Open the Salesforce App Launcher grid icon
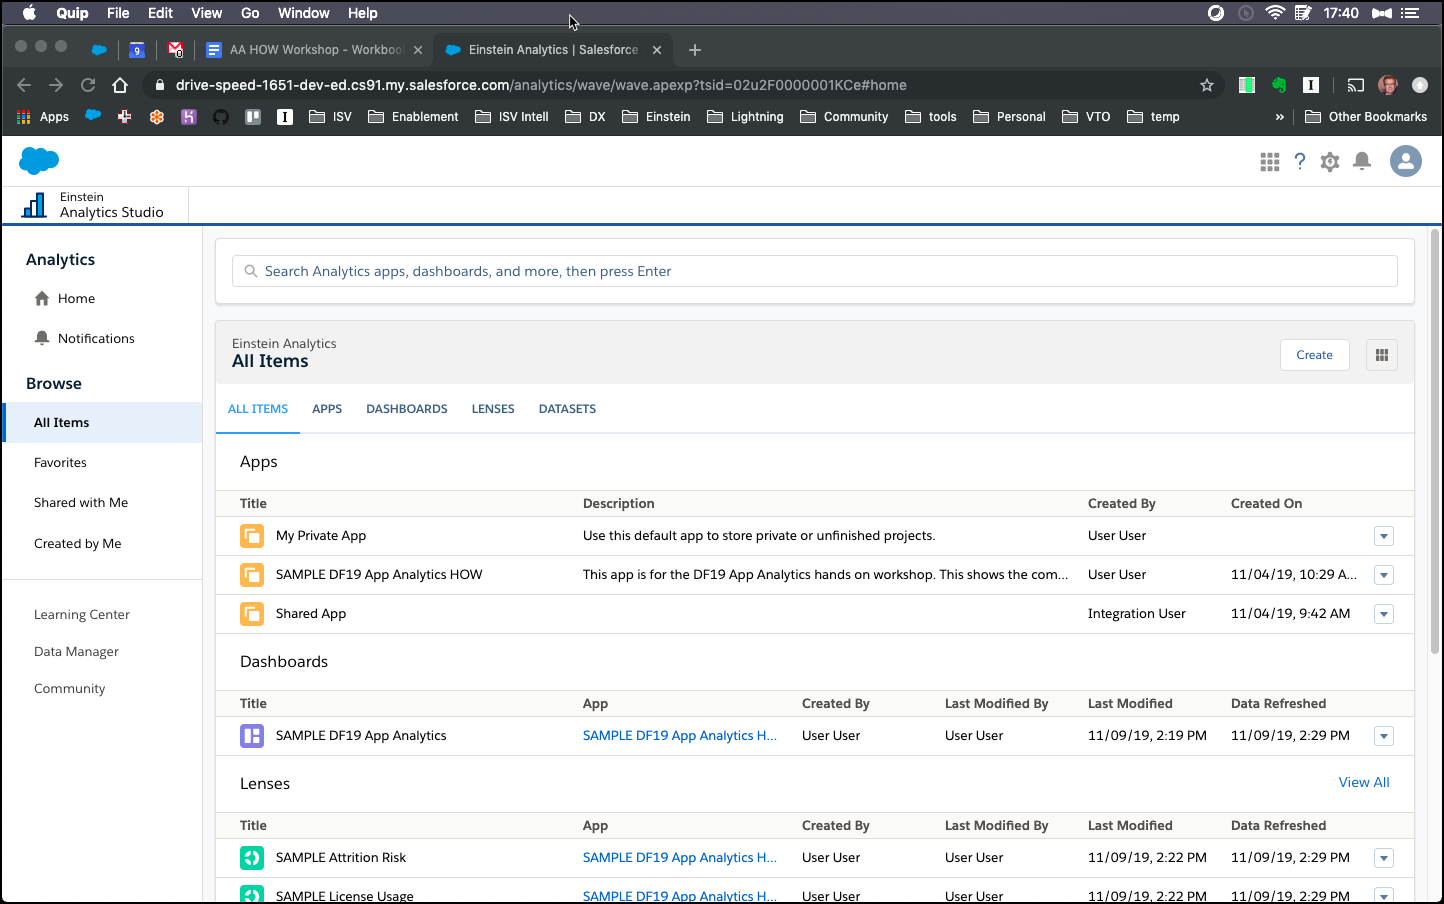Viewport: 1444px width, 904px height. coord(1270,162)
